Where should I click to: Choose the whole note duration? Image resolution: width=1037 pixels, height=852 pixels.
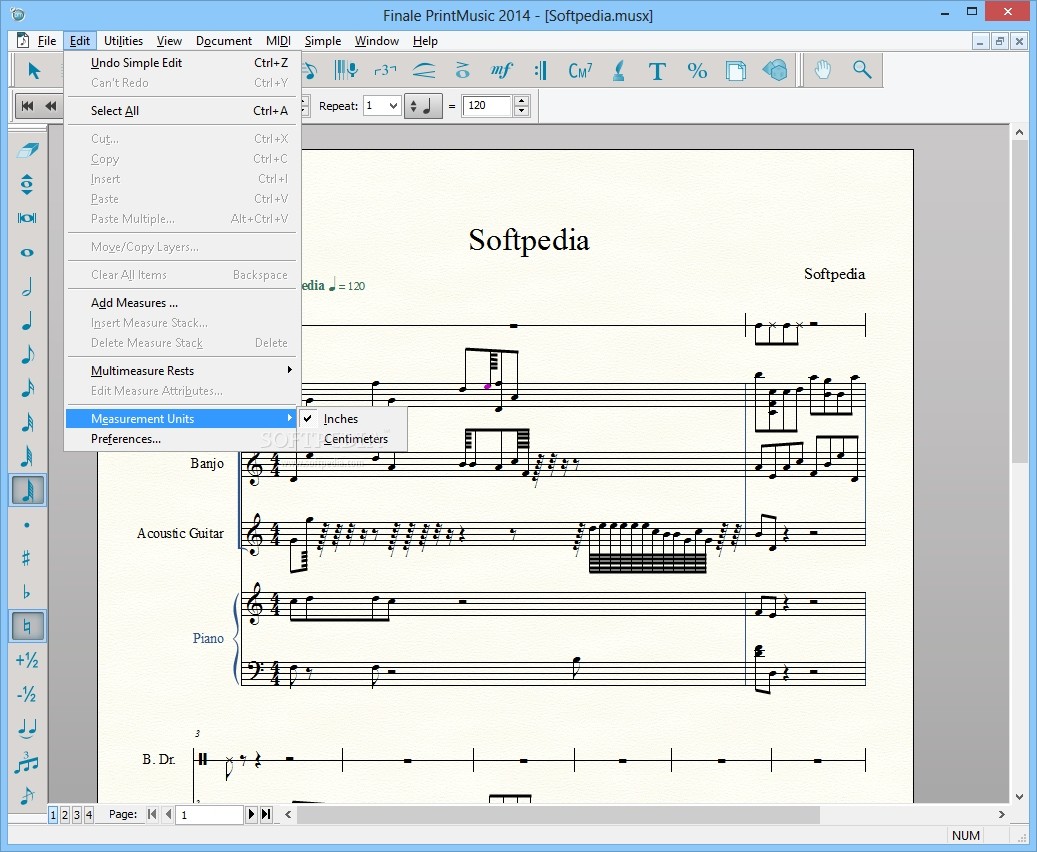click(27, 252)
